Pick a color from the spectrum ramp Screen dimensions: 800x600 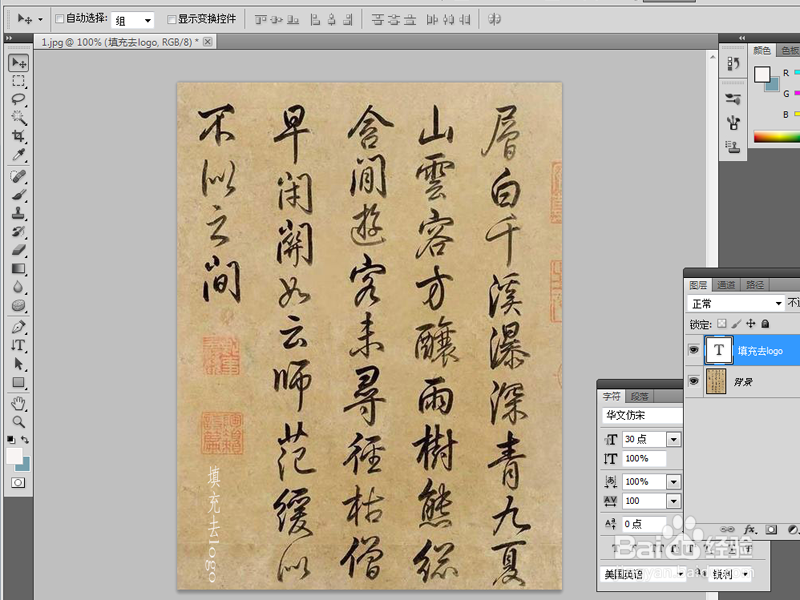coord(777,136)
